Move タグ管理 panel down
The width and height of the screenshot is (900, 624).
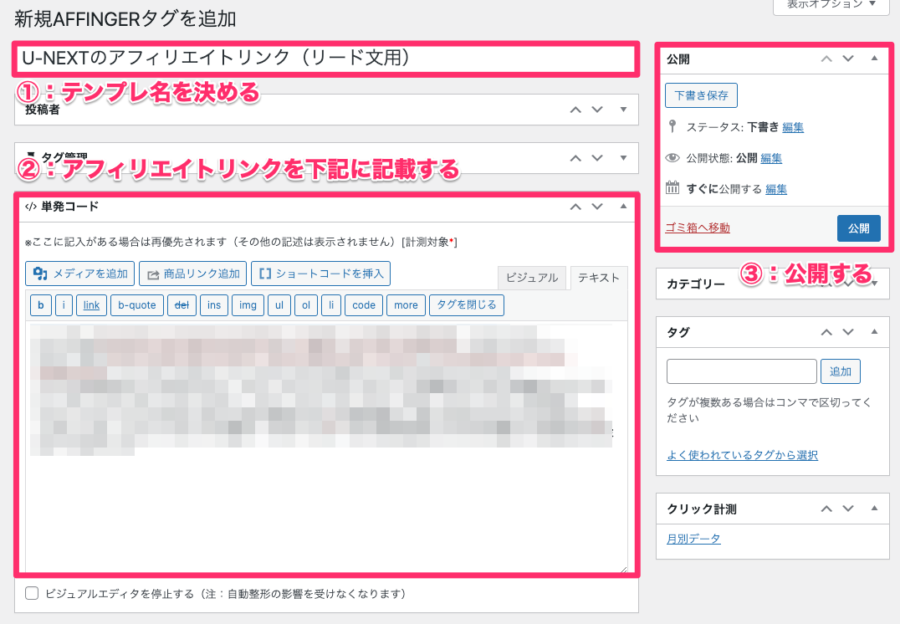click(598, 158)
